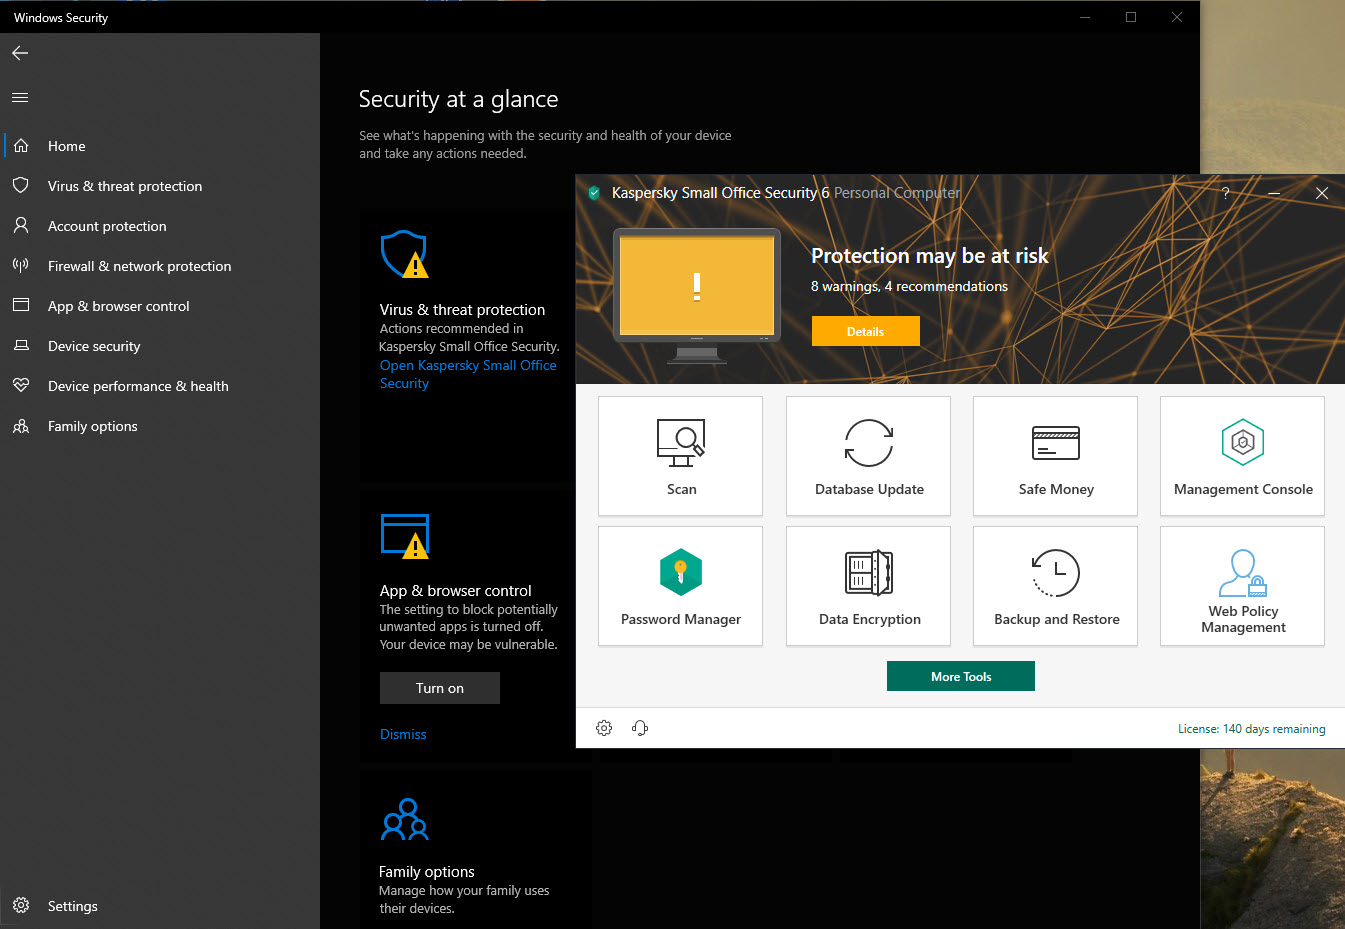Select Home in Windows Security sidebar
Viewport: 1345px width, 929px height.
click(160, 146)
